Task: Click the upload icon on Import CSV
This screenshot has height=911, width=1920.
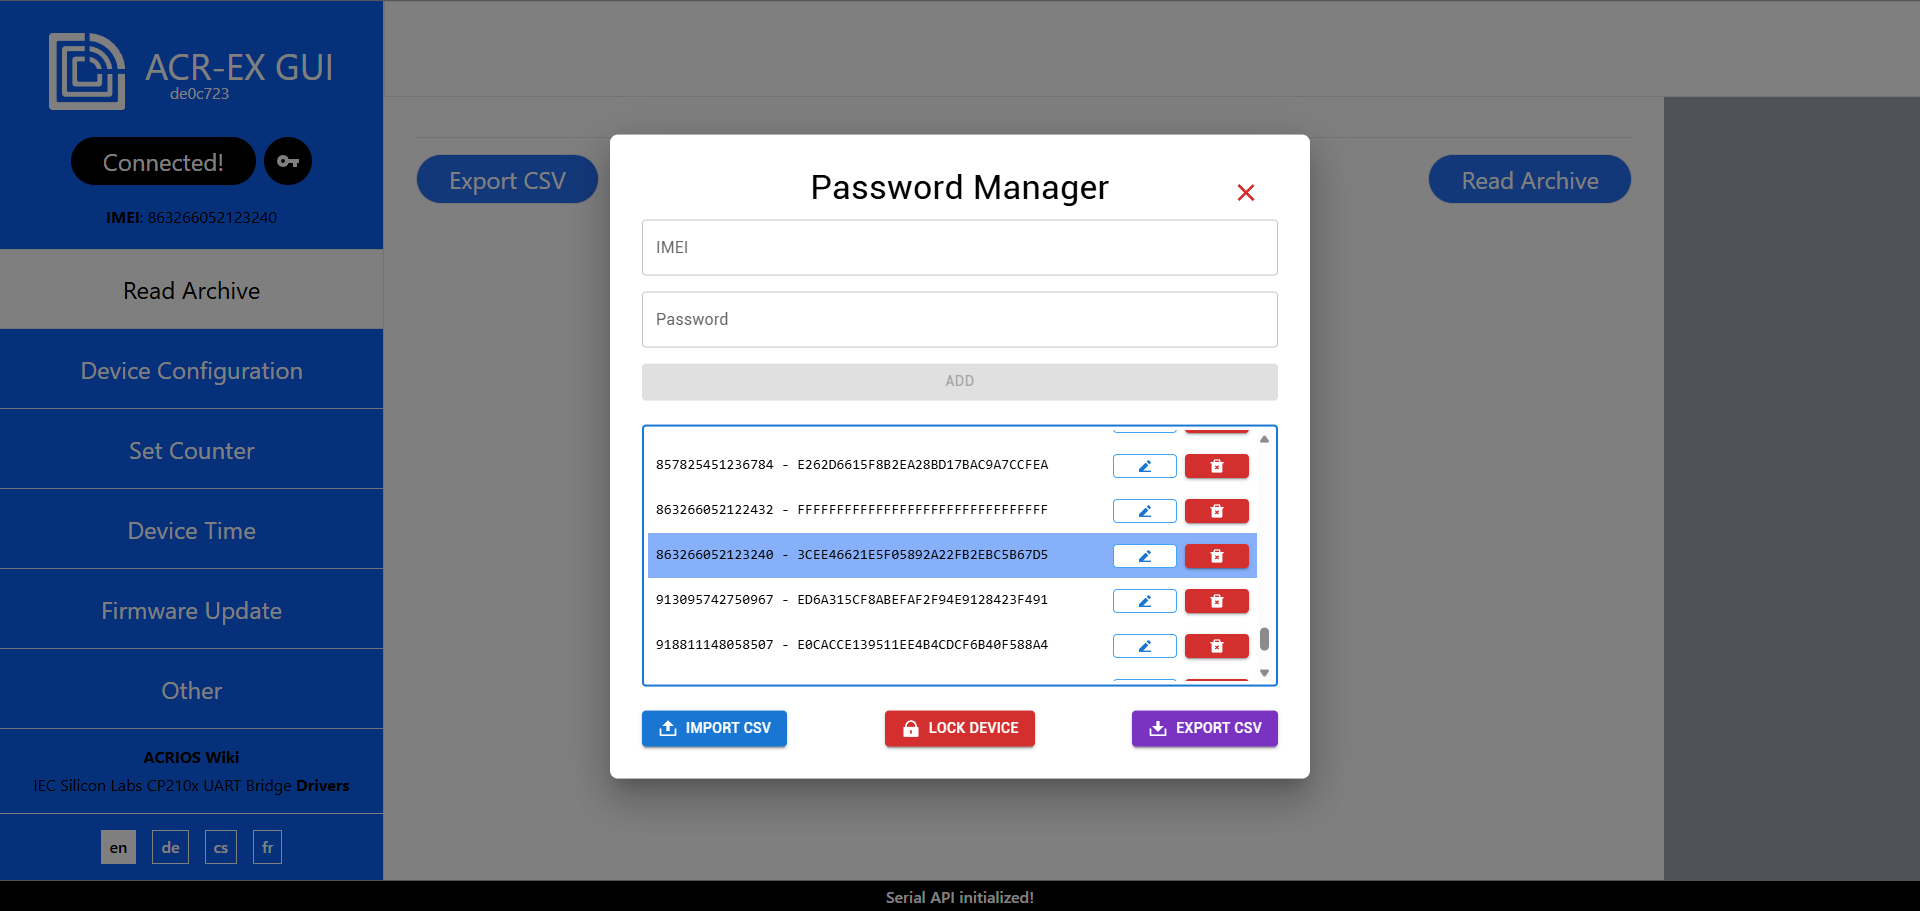Action: tap(667, 728)
